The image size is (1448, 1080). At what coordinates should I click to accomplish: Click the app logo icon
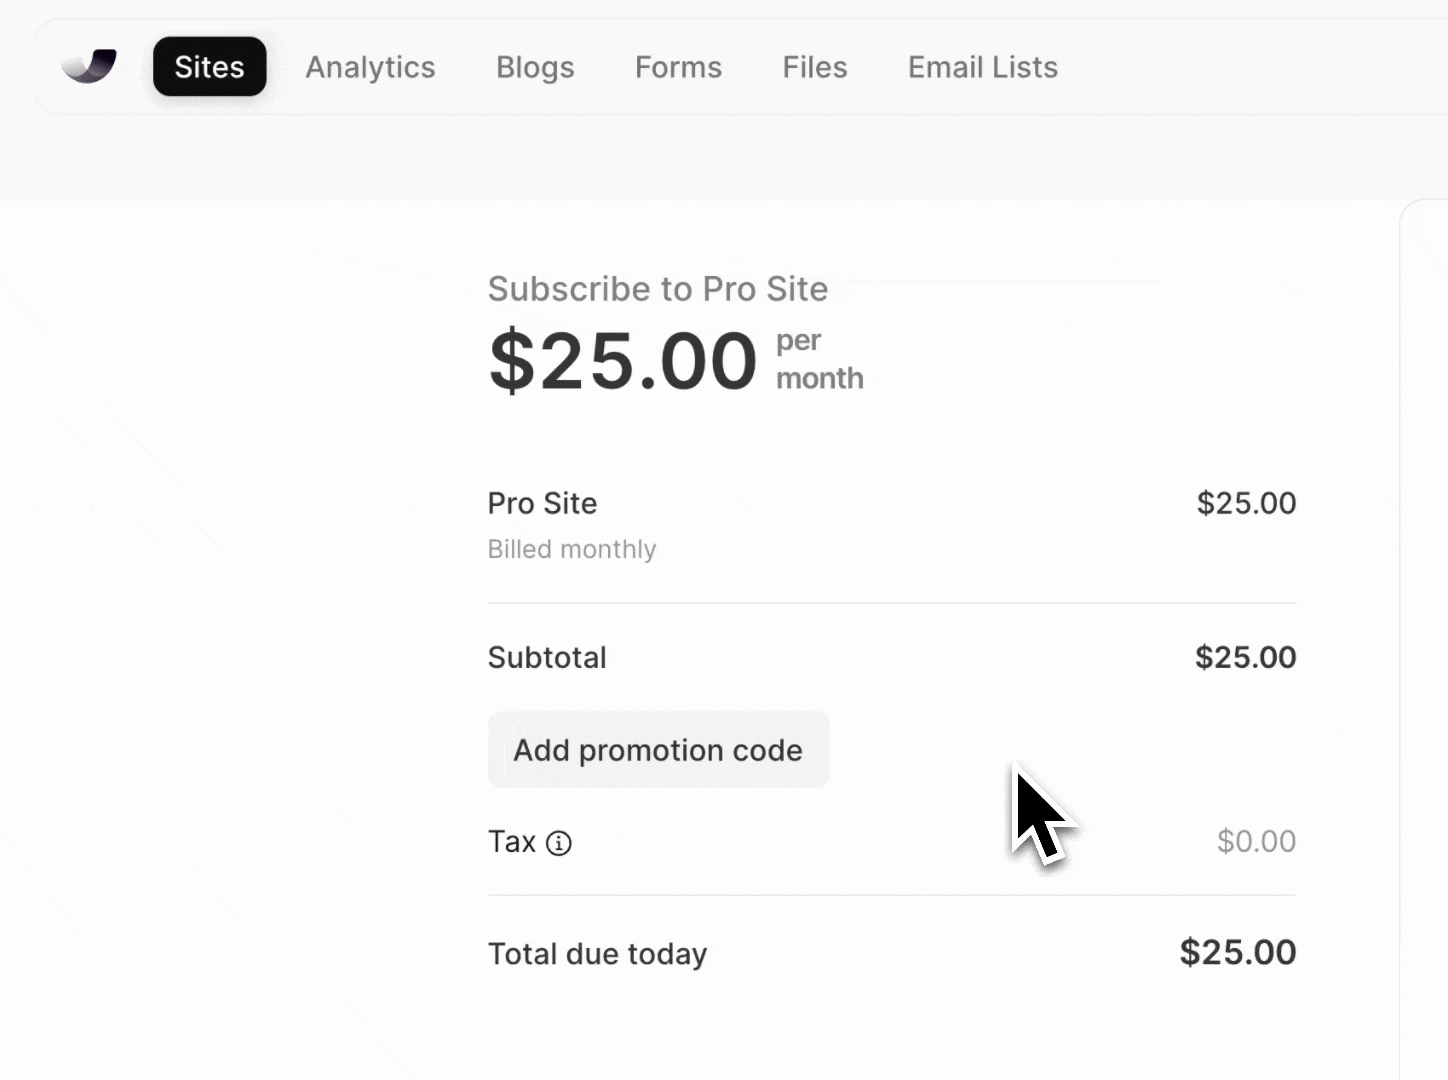pos(89,66)
